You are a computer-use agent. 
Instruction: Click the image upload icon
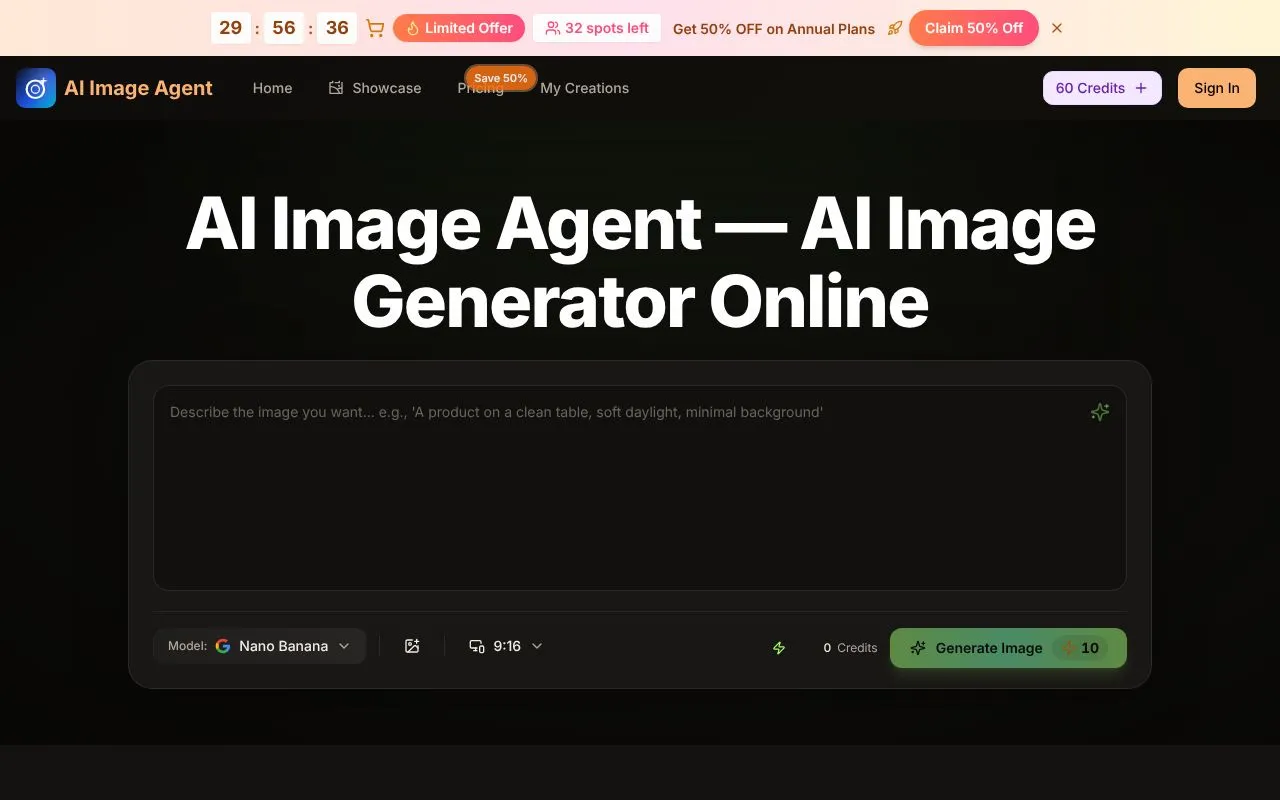412,646
